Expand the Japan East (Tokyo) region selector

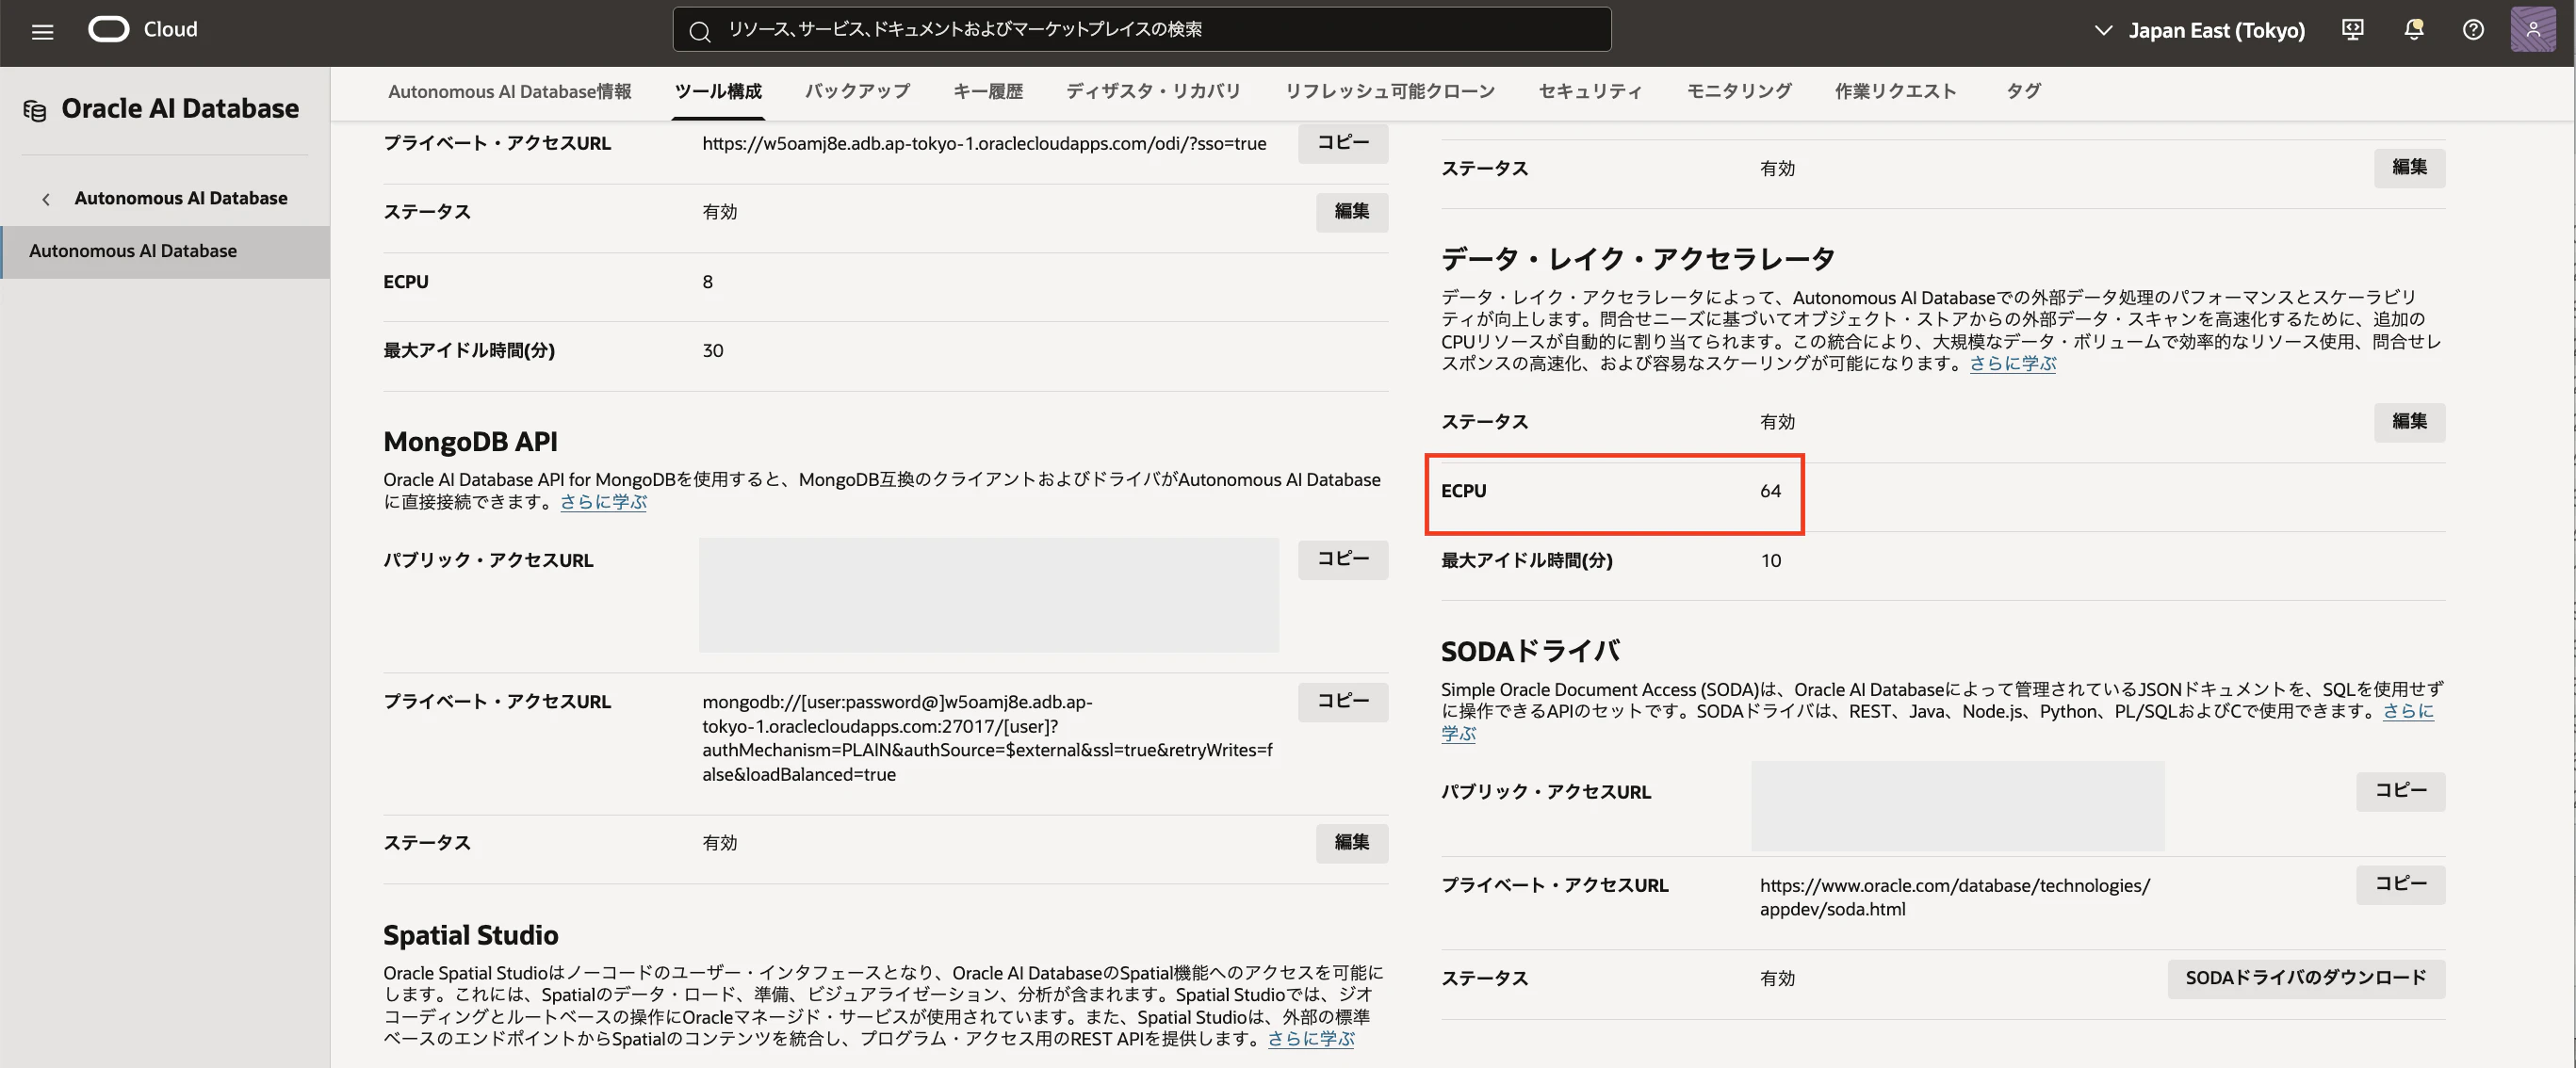[x=2199, y=30]
